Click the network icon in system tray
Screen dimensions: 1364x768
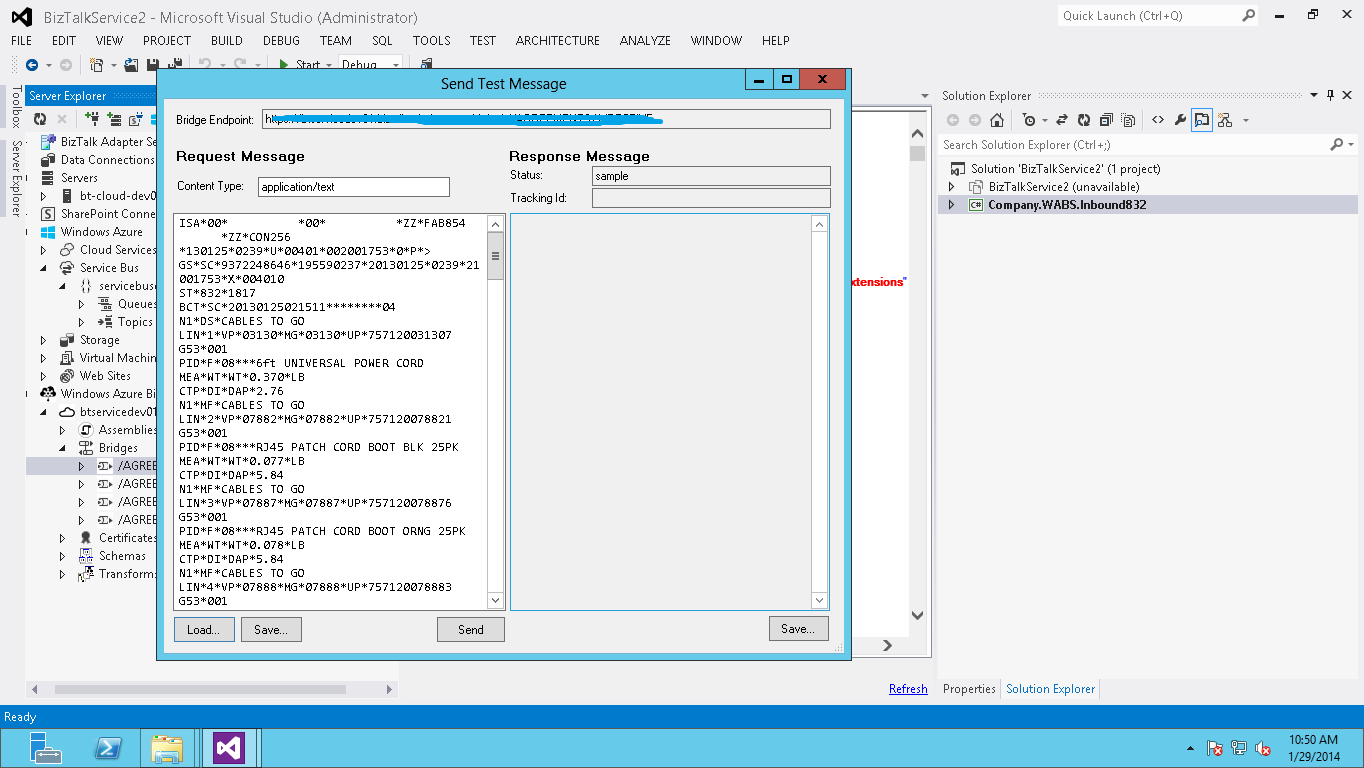[1239, 748]
